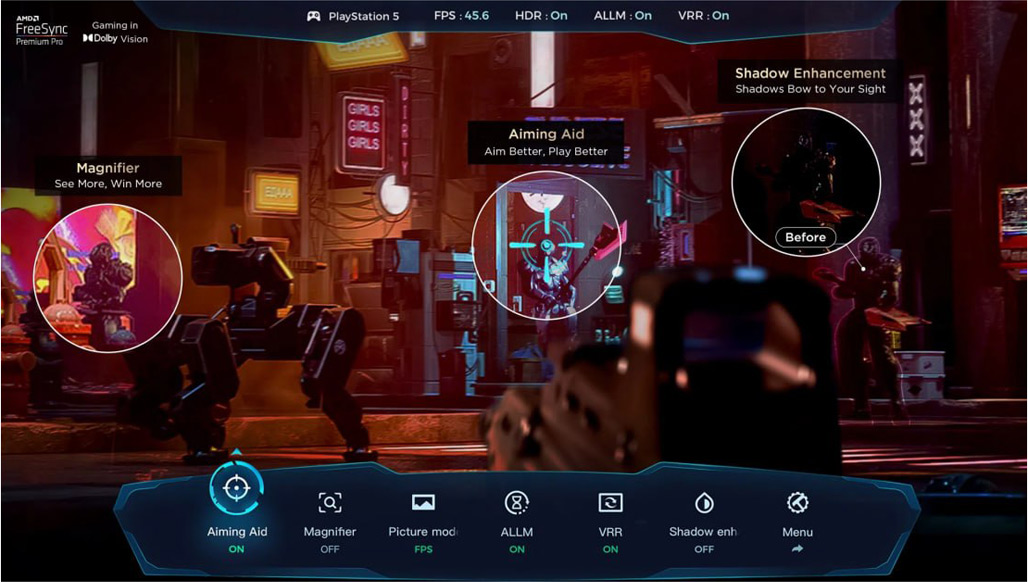Screen dimensions: 1028x582
Task: Click the Magnifier label in game bar
Action: coord(330,532)
